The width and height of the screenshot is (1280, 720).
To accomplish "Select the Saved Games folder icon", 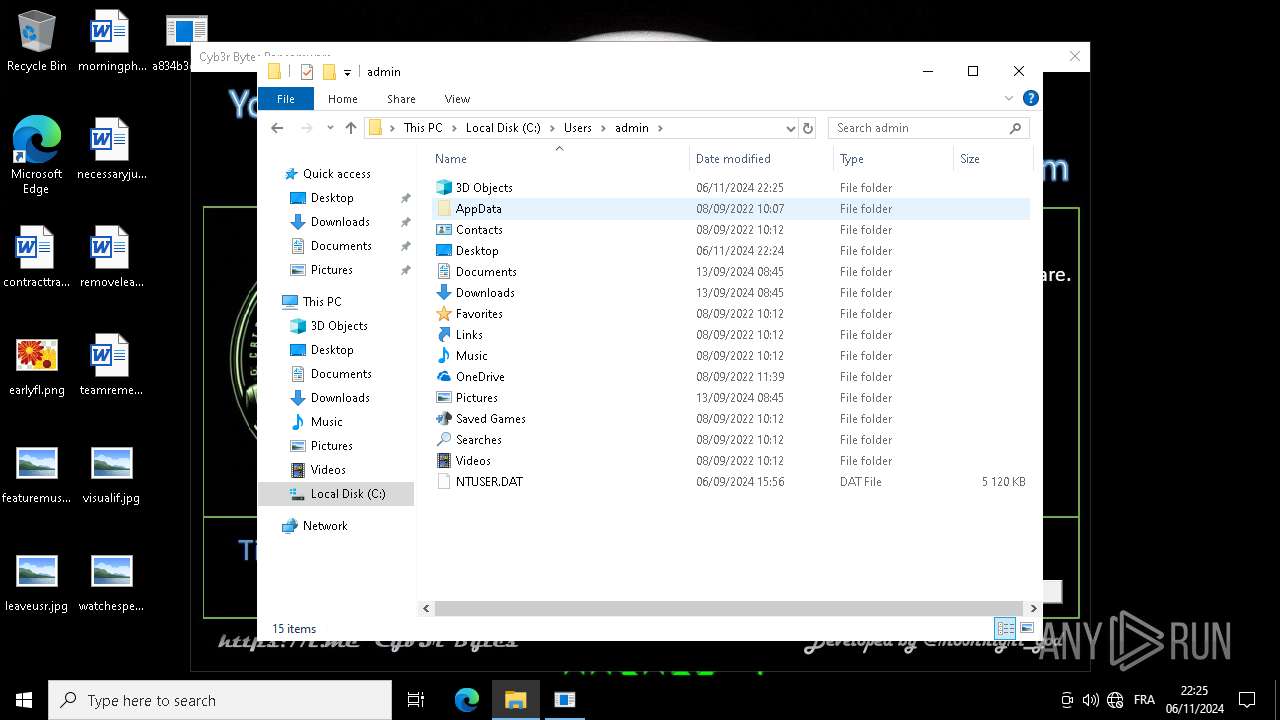I will [x=444, y=419].
